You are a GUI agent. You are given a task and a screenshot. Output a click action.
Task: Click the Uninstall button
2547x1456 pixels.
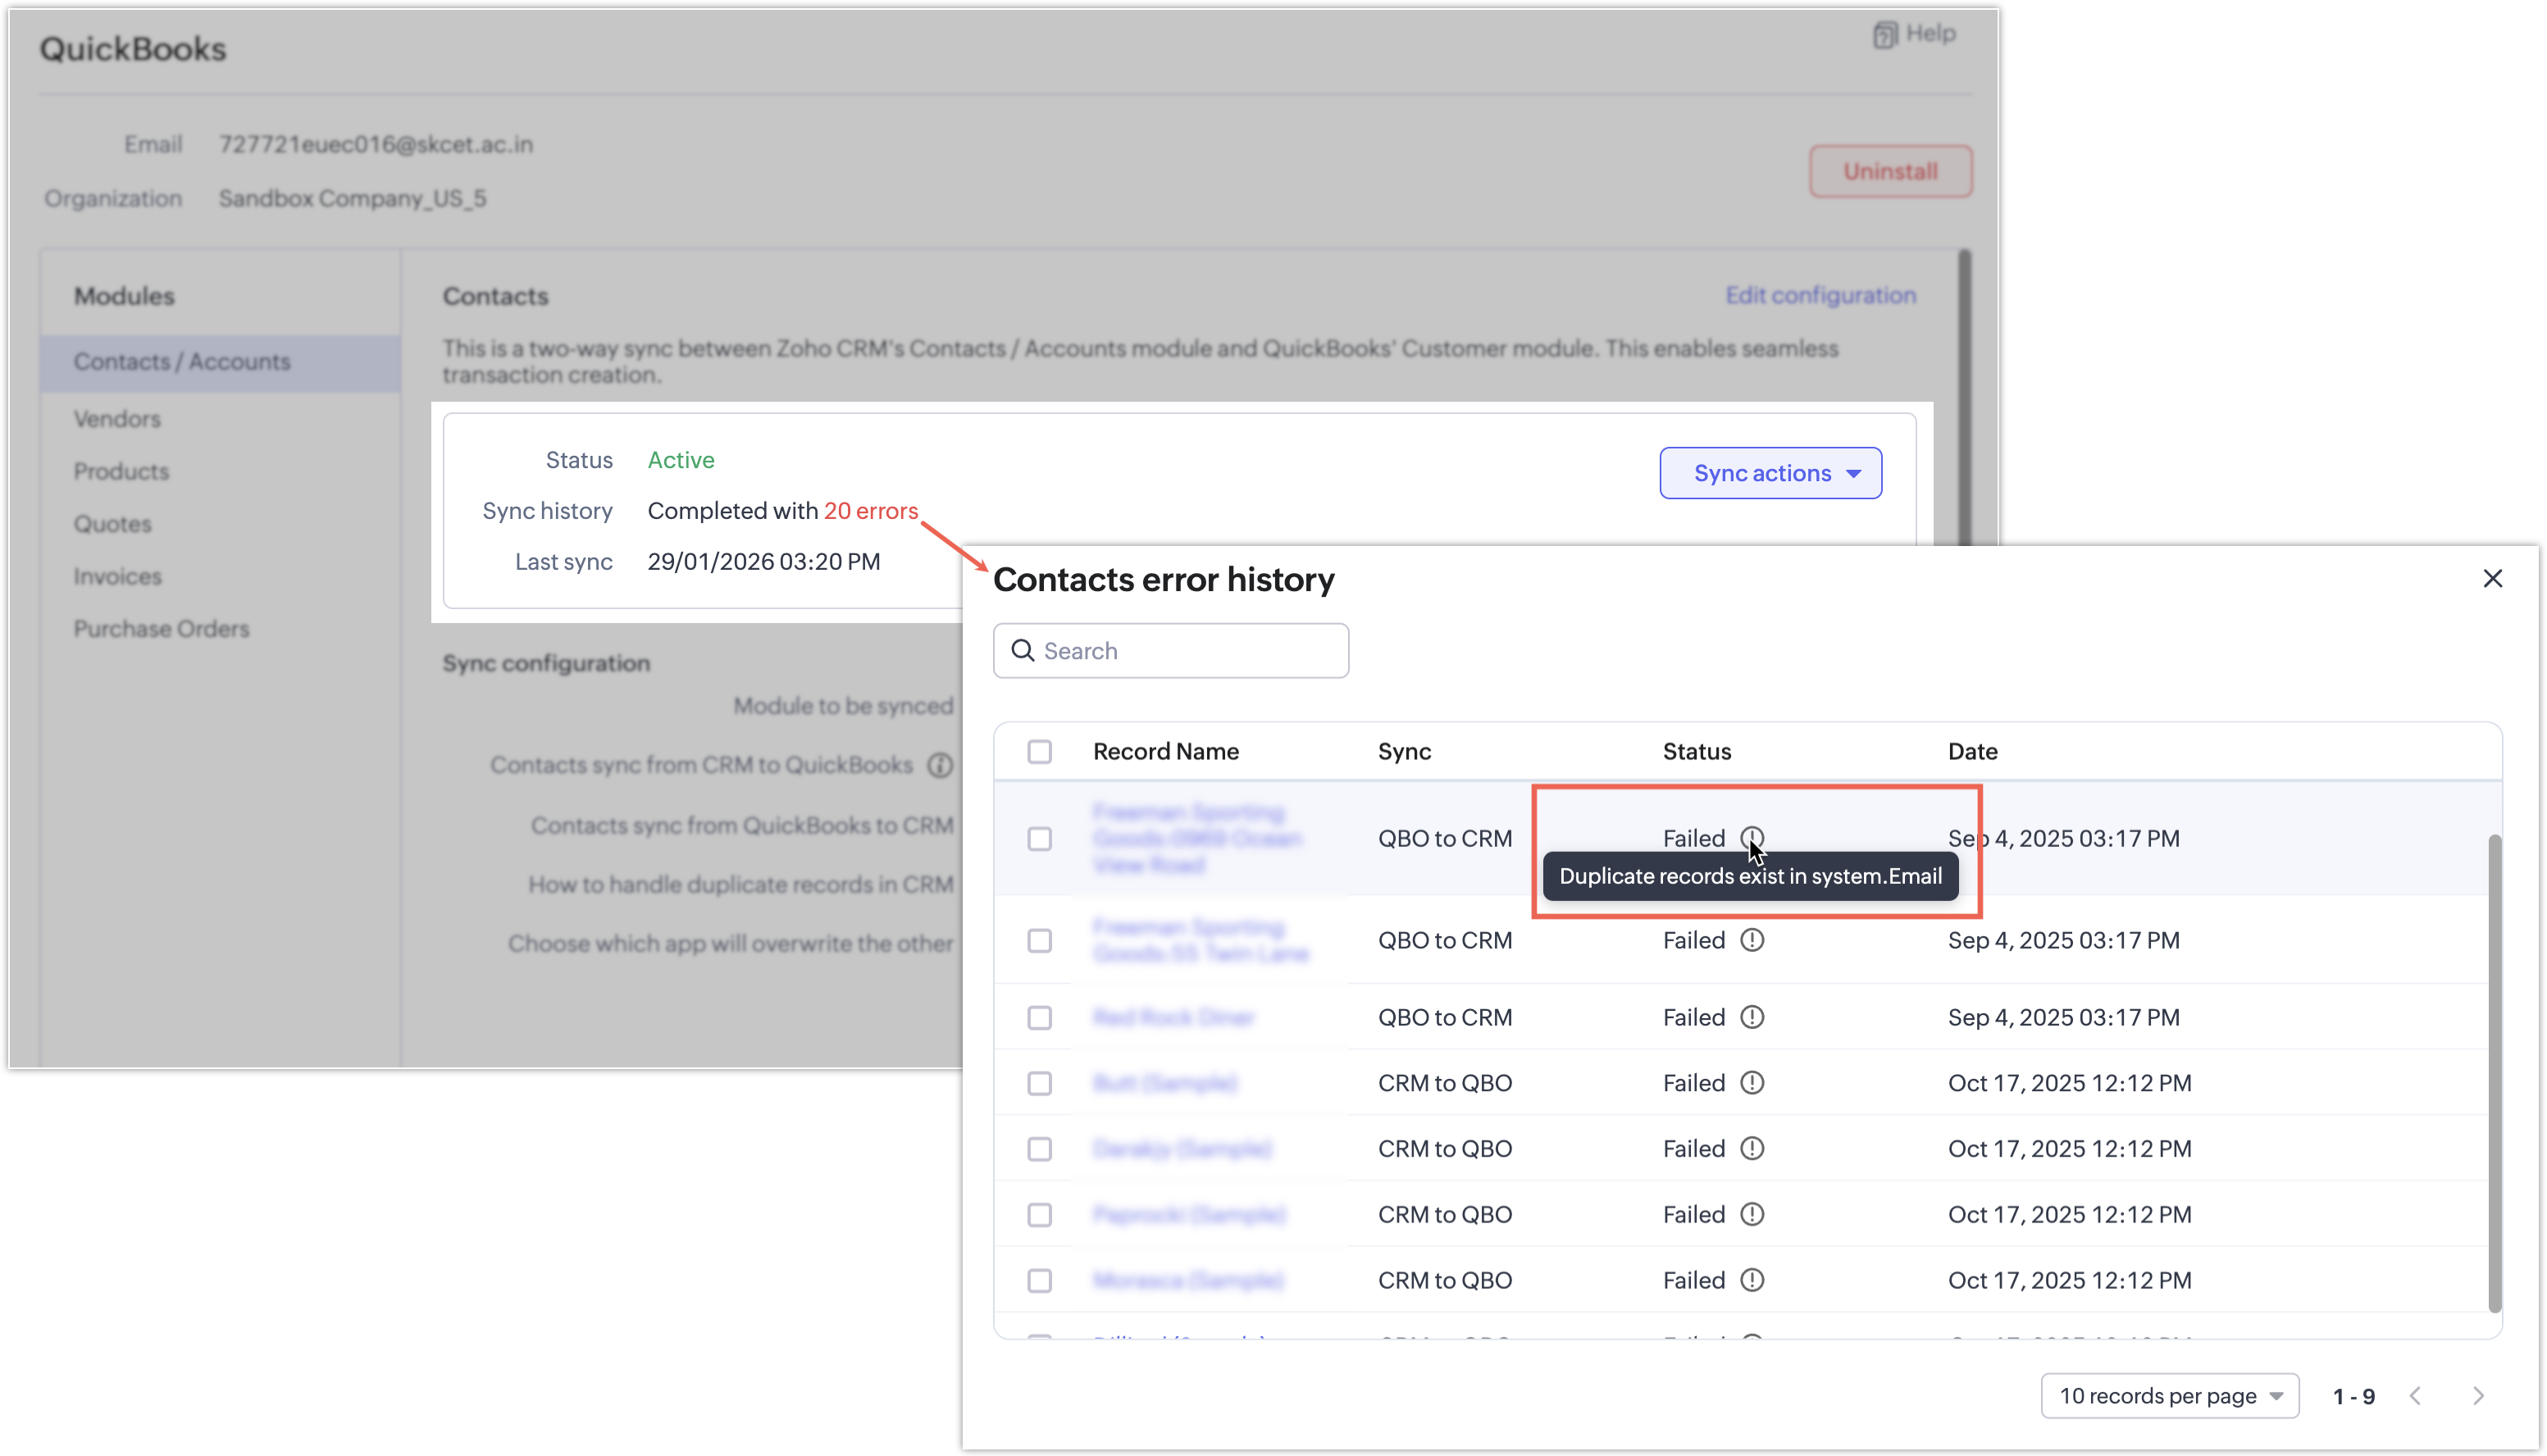coord(1890,171)
